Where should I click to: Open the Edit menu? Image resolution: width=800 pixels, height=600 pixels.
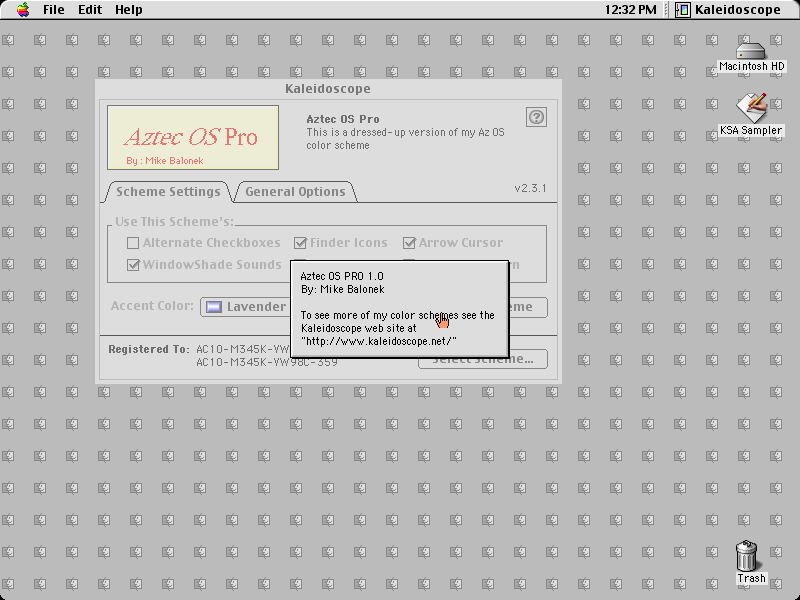point(90,10)
